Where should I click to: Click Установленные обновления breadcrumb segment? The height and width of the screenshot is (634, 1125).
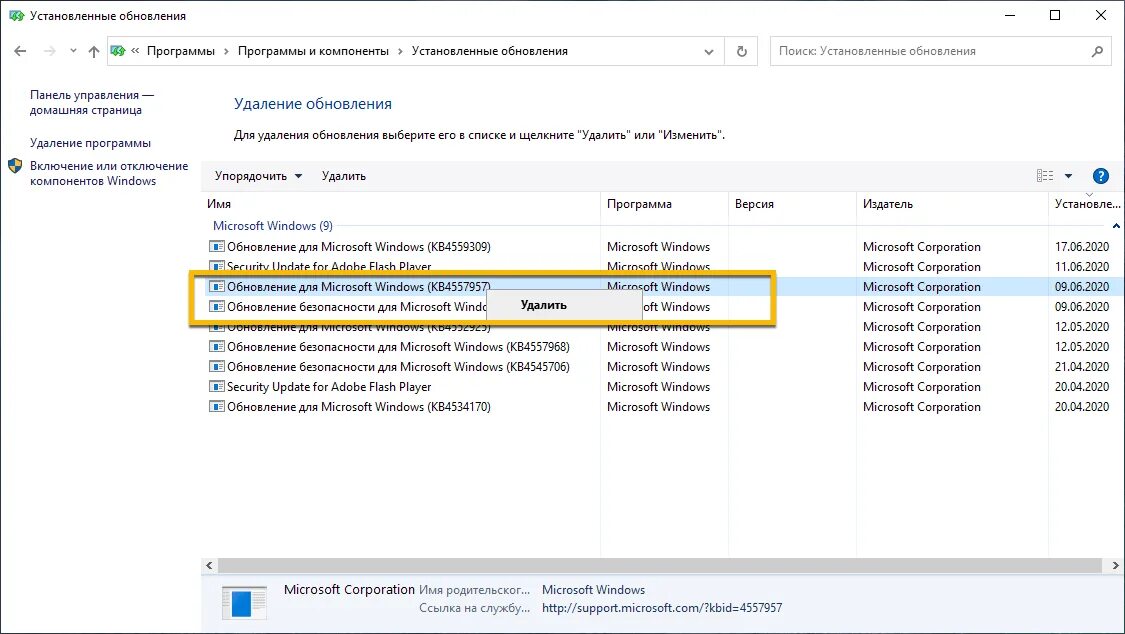click(x=490, y=51)
